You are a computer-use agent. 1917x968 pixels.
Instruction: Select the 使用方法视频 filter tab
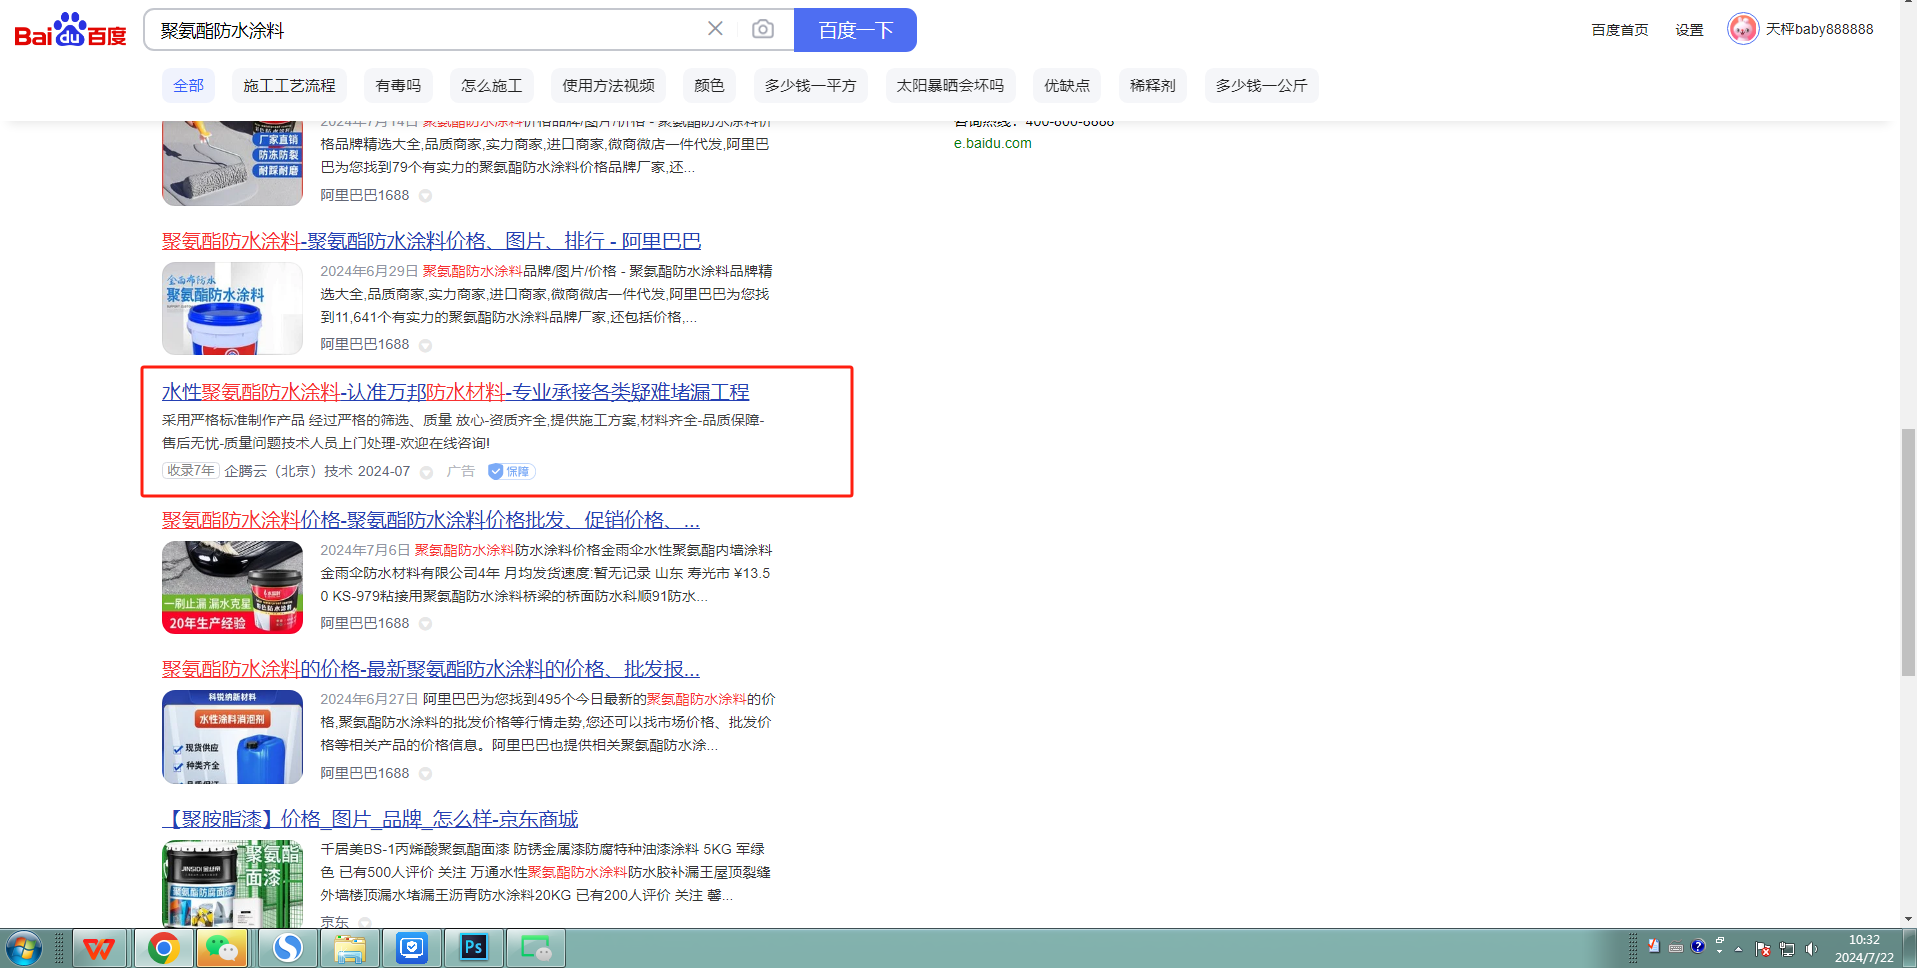tap(608, 86)
